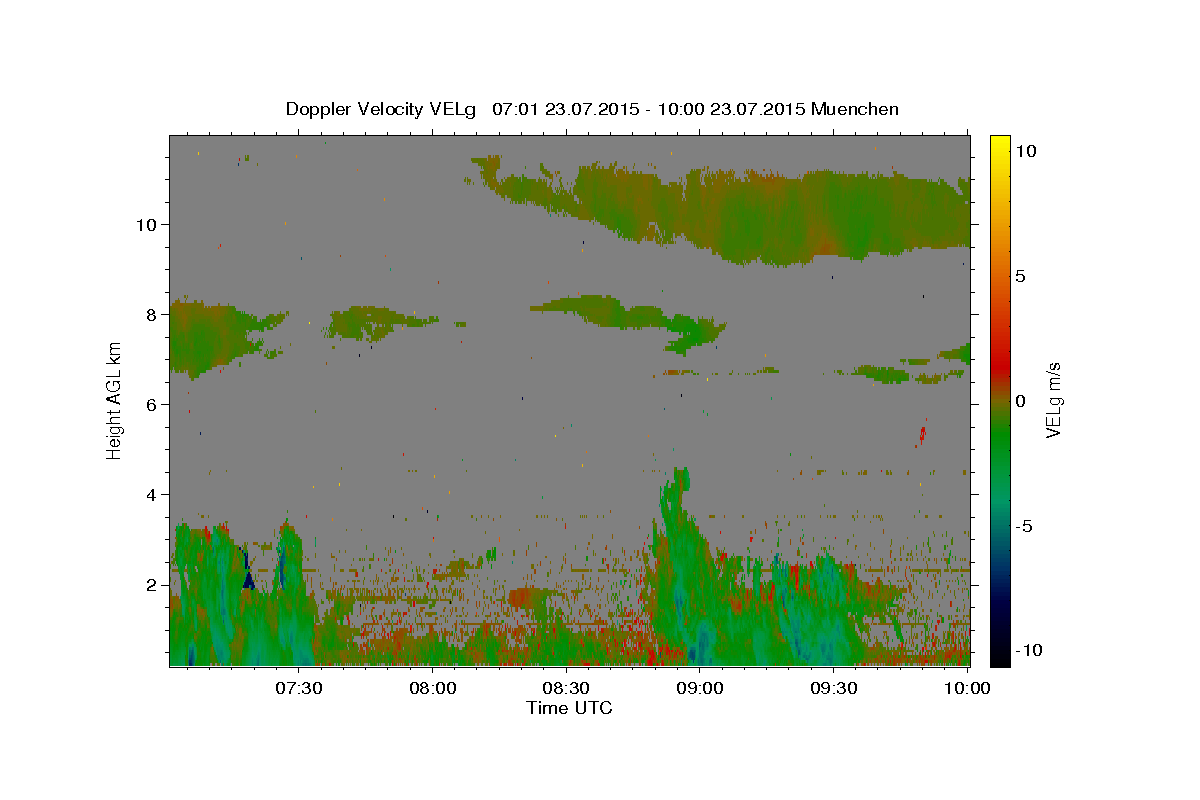Image resolution: width=1200 pixels, height=800 pixels.
Task: Click the colorbar value 10 label
Action: (x=1025, y=151)
